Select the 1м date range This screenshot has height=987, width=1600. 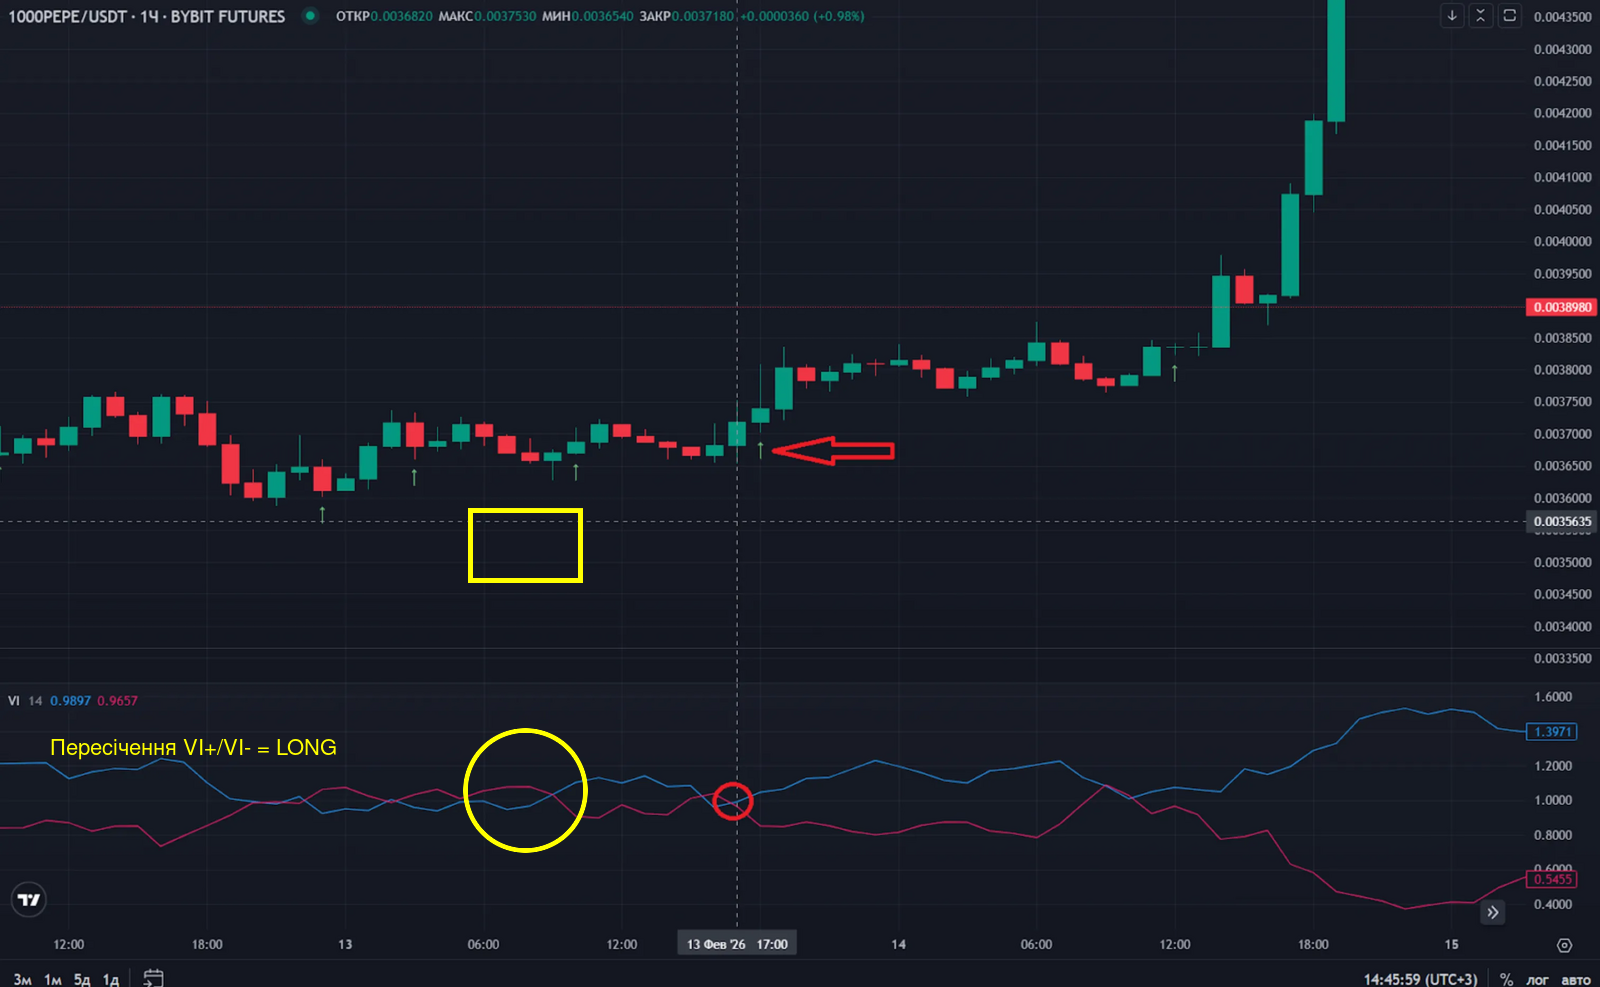click(x=53, y=979)
